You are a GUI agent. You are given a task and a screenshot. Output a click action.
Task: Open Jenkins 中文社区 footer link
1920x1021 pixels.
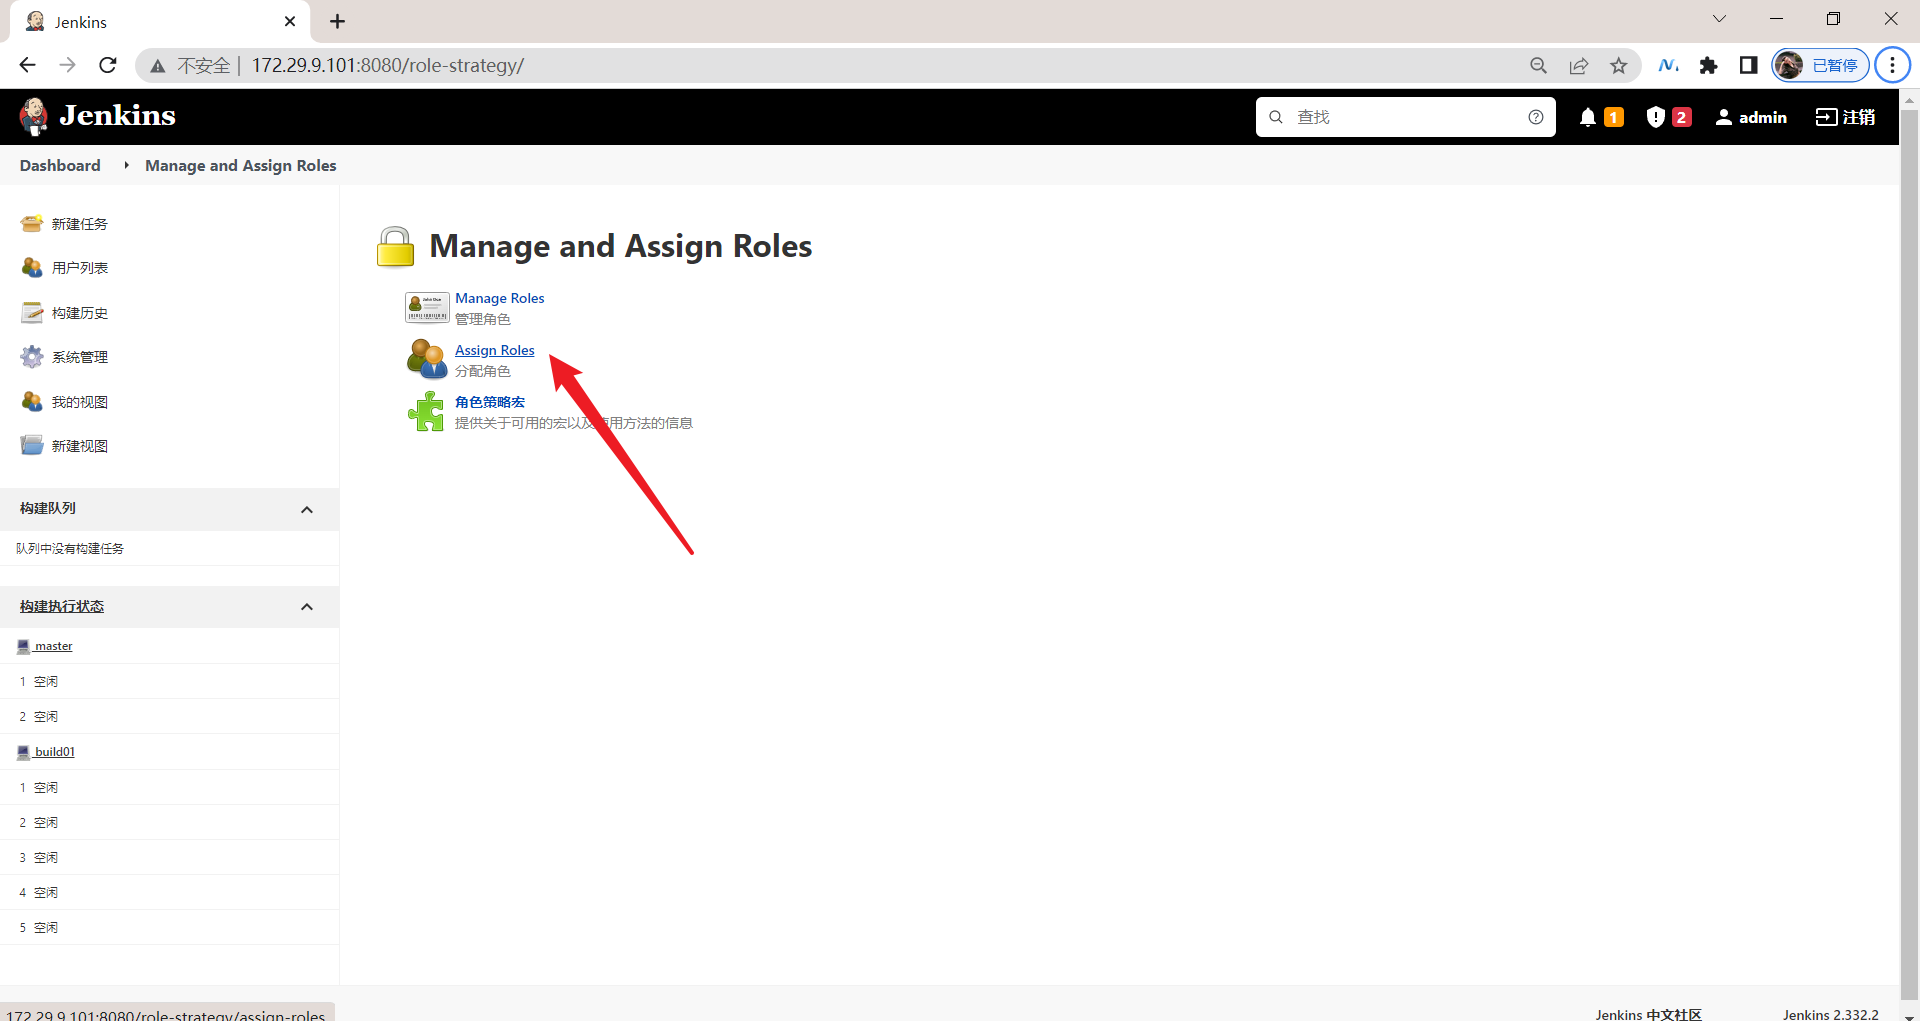[x=1649, y=1014]
